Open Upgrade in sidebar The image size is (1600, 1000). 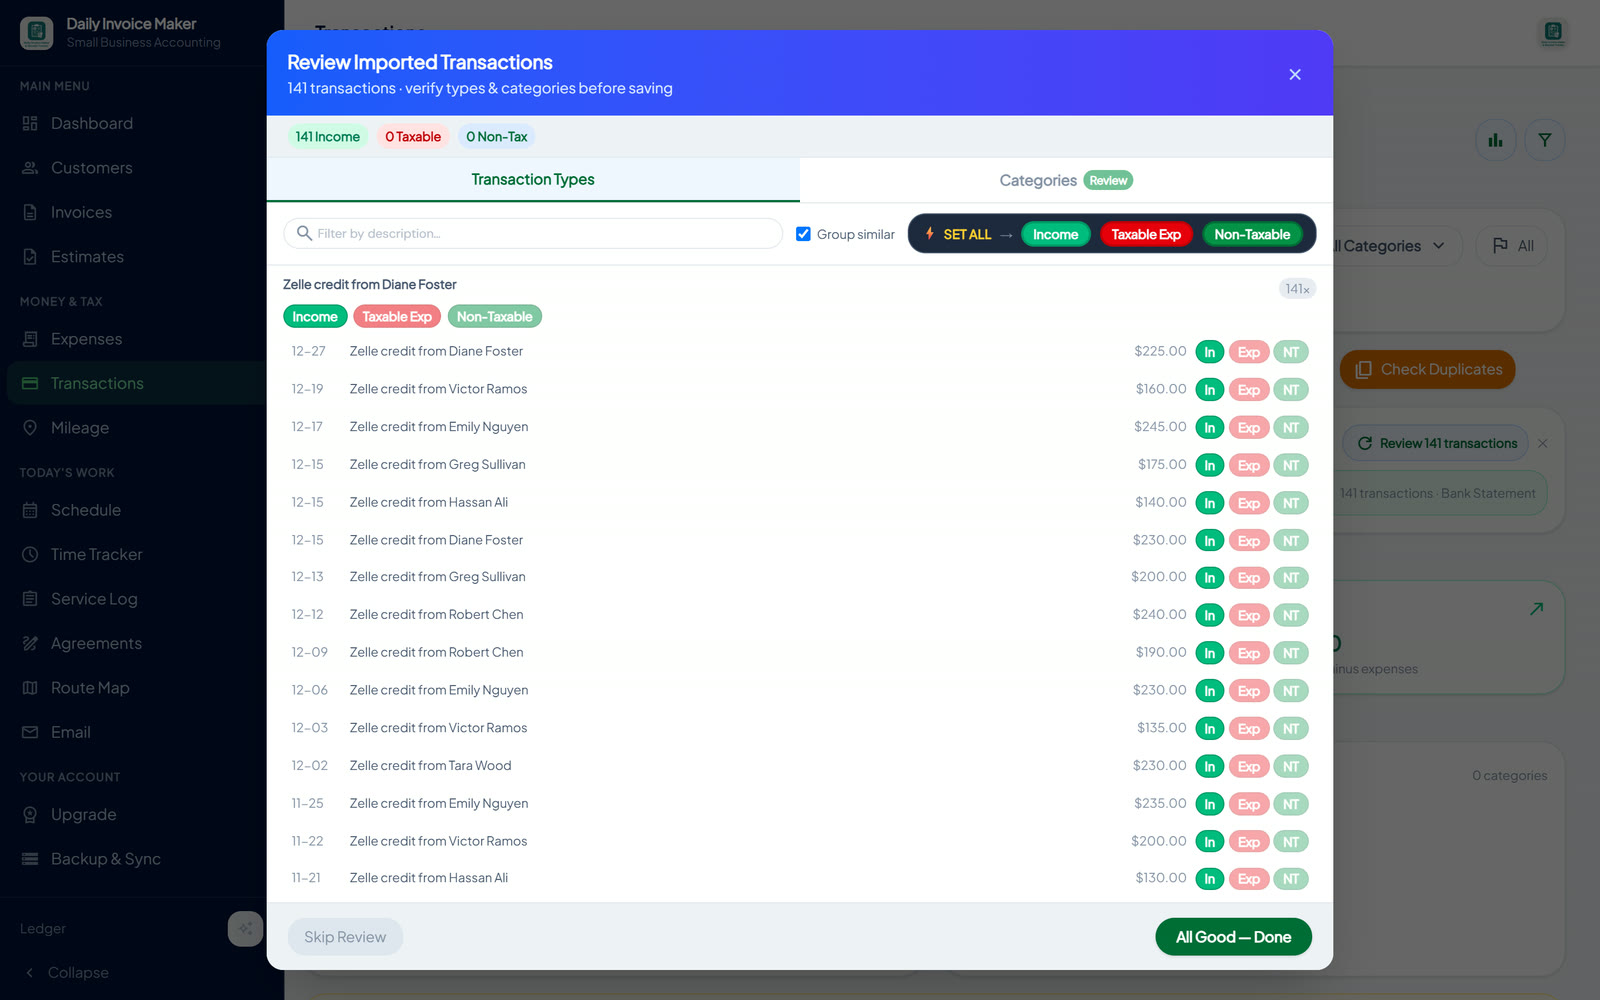83,815
